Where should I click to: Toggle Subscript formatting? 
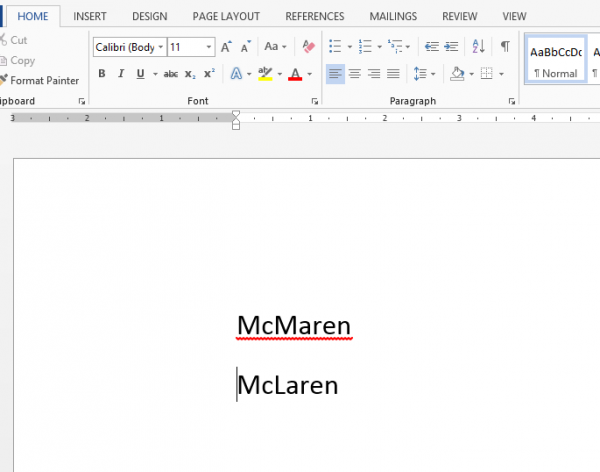pyautogui.click(x=190, y=74)
